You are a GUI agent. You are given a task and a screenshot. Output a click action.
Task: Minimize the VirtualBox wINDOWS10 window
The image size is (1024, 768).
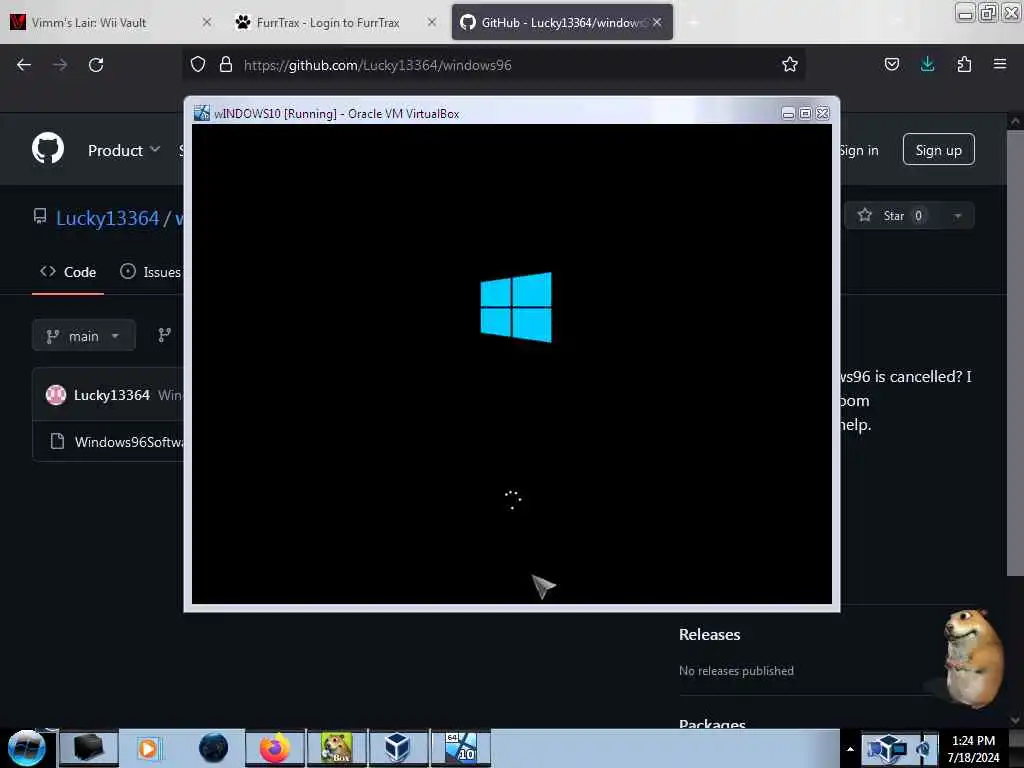(788, 114)
